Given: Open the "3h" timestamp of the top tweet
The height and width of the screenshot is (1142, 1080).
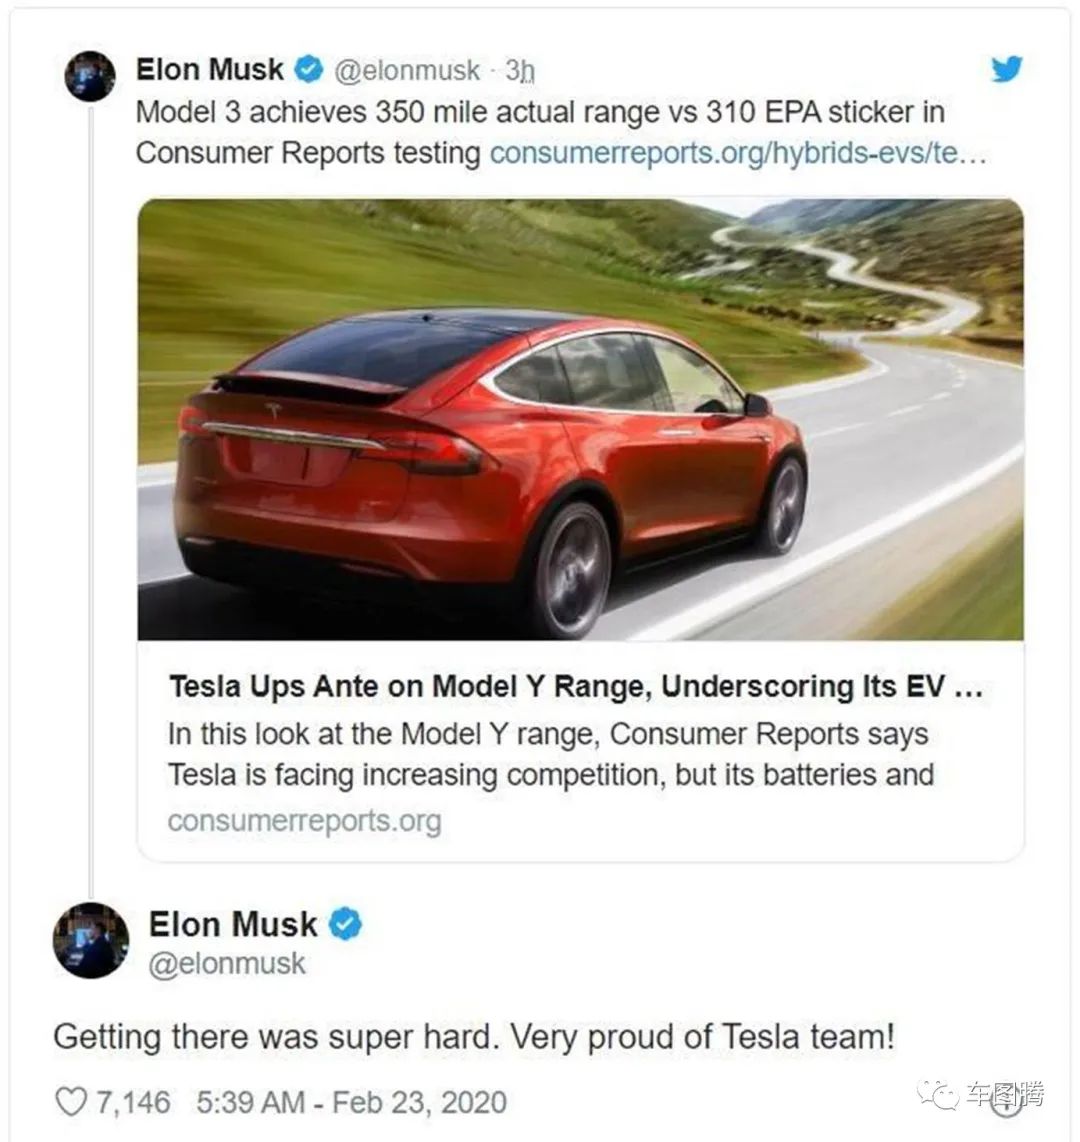Looking at the screenshot, I should pos(520,71).
